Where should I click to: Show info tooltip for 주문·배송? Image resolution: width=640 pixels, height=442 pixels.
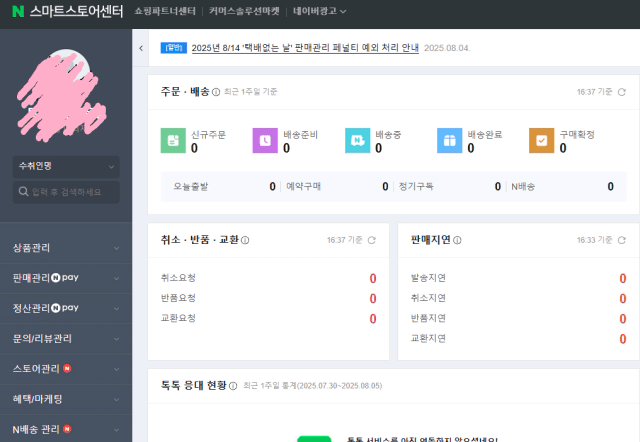(x=216, y=92)
